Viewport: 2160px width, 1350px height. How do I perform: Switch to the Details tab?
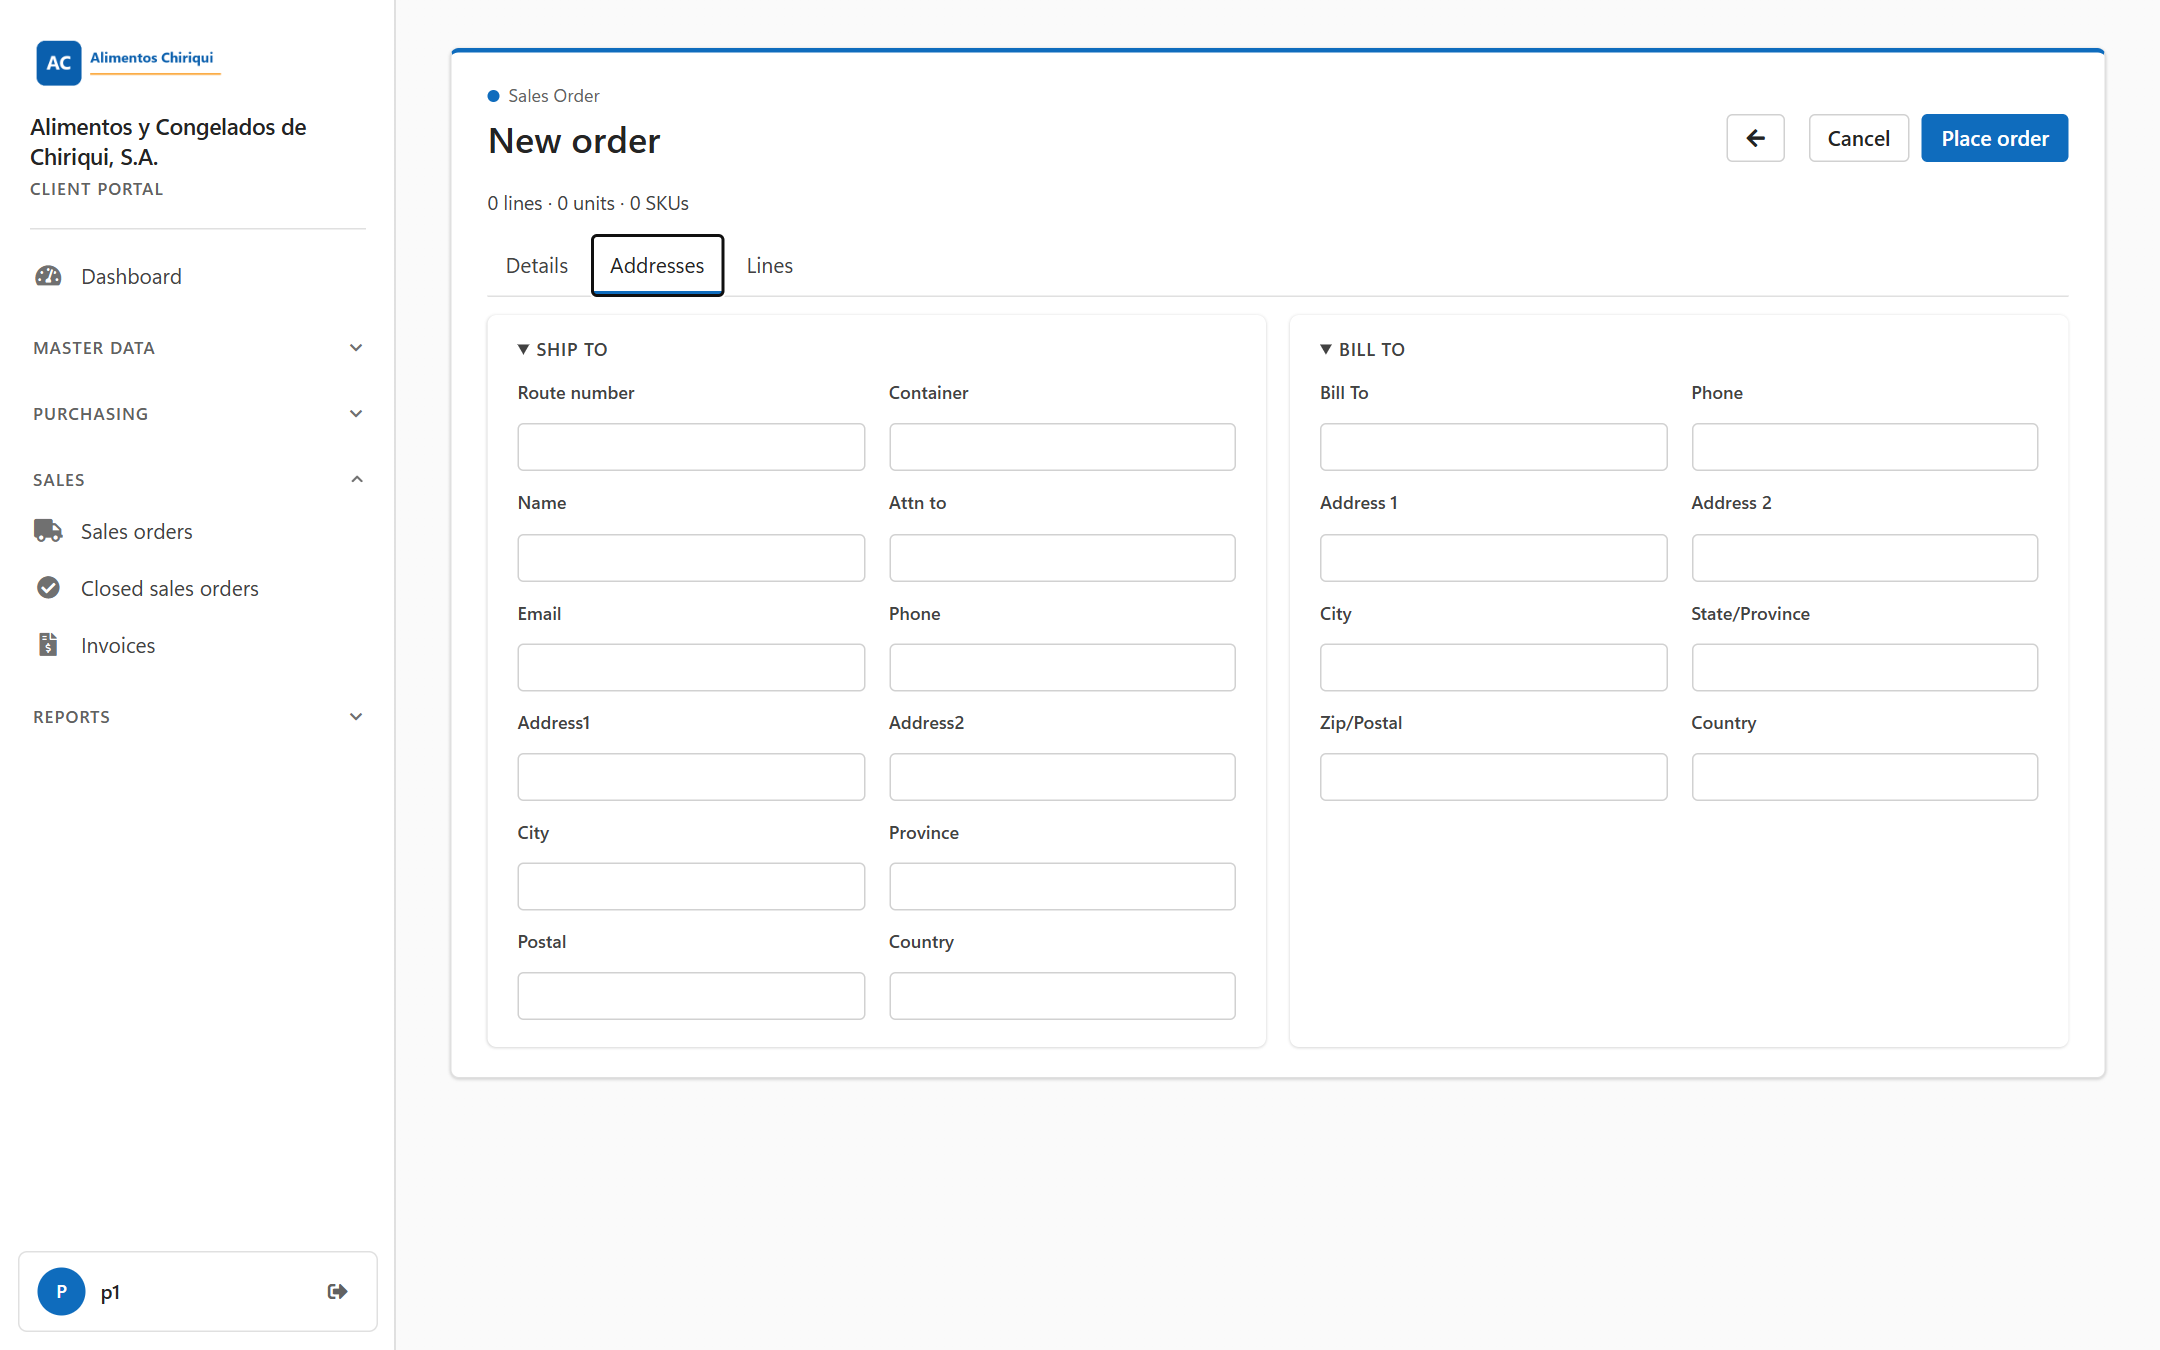(537, 265)
